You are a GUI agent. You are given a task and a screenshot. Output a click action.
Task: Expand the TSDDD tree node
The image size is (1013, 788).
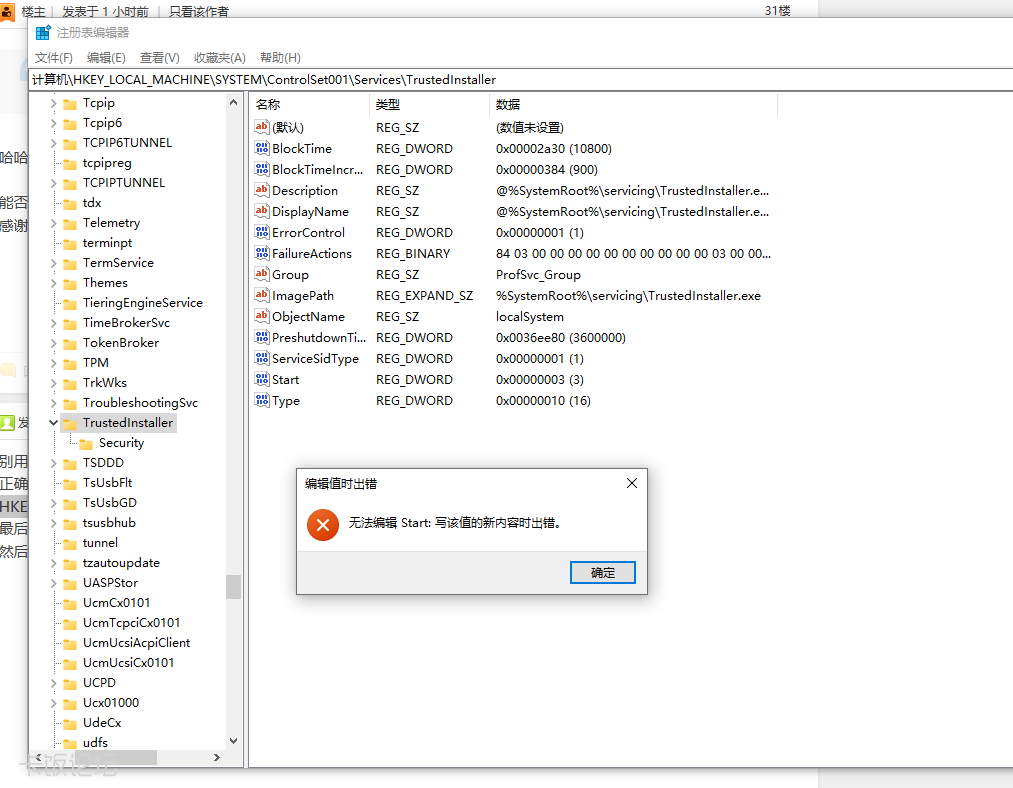point(54,462)
